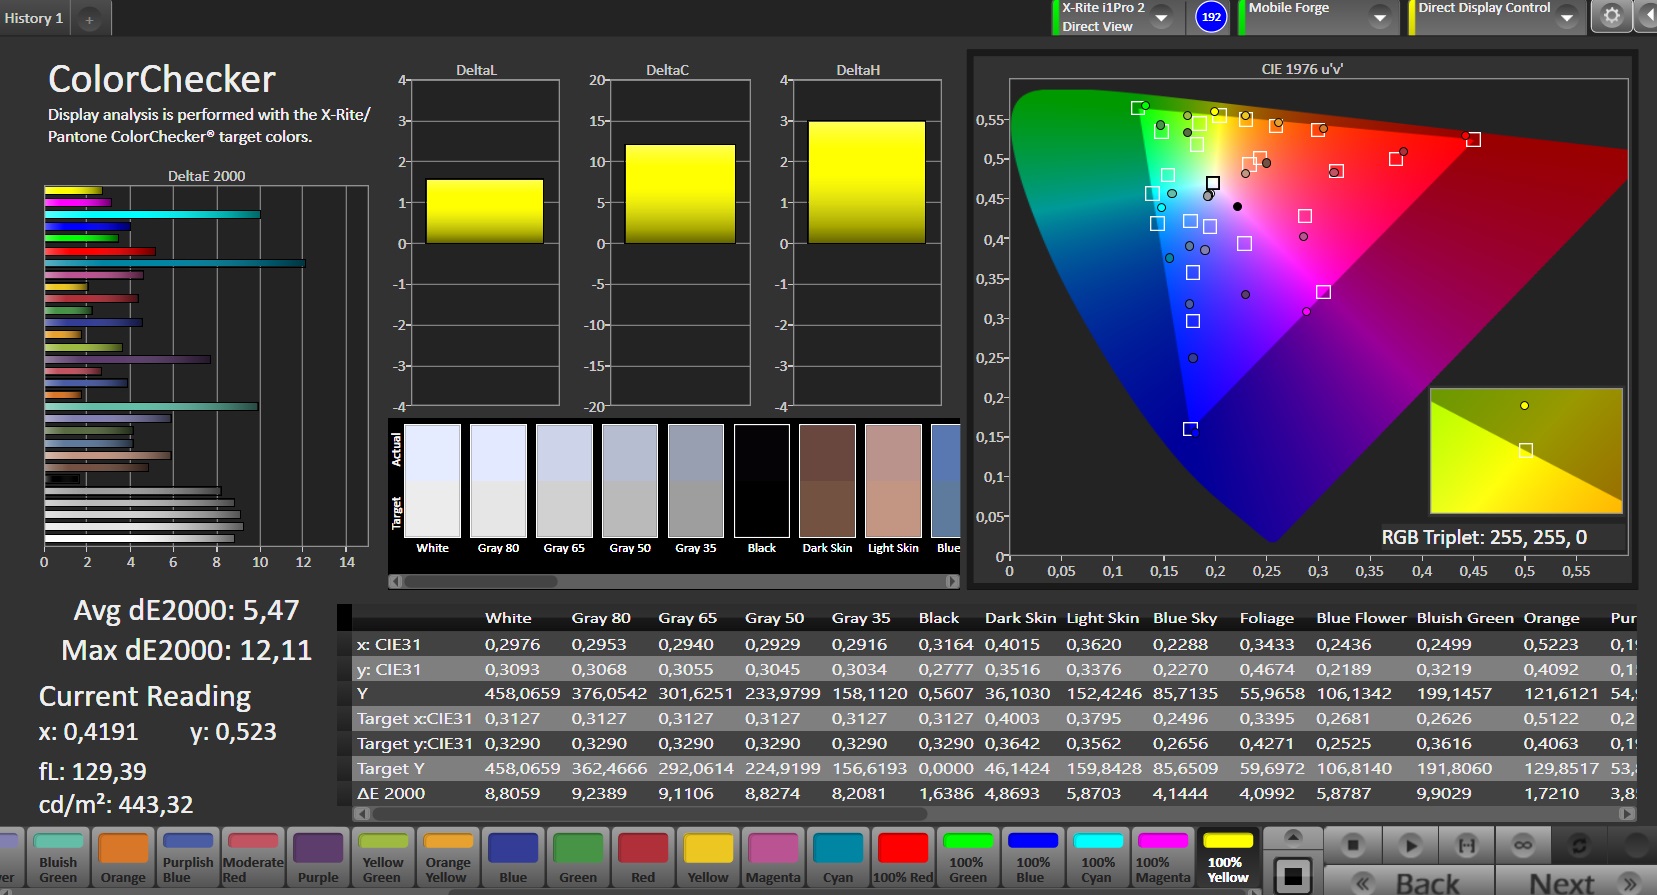Choose the 100% Red swatch
Image resolution: width=1657 pixels, height=895 pixels.
coord(903,858)
